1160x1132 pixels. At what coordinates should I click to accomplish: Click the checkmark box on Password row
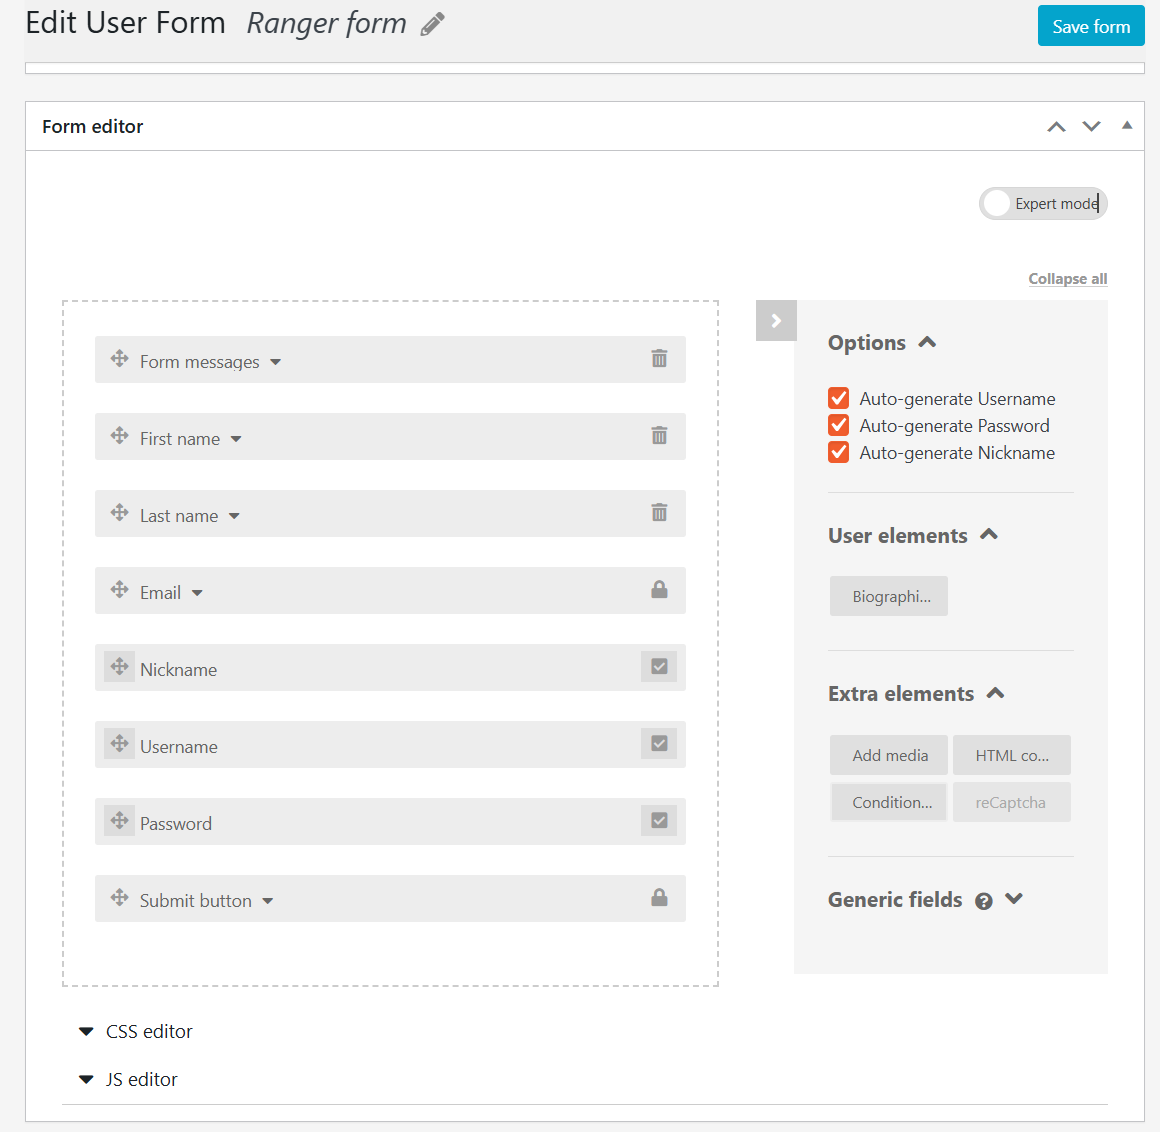point(659,821)
